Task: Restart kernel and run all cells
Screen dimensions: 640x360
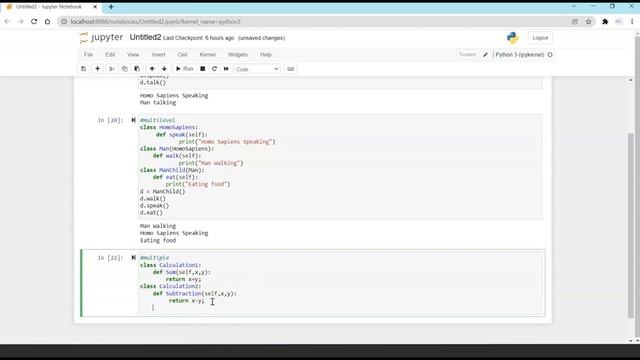Action: [x=226, y=69]
